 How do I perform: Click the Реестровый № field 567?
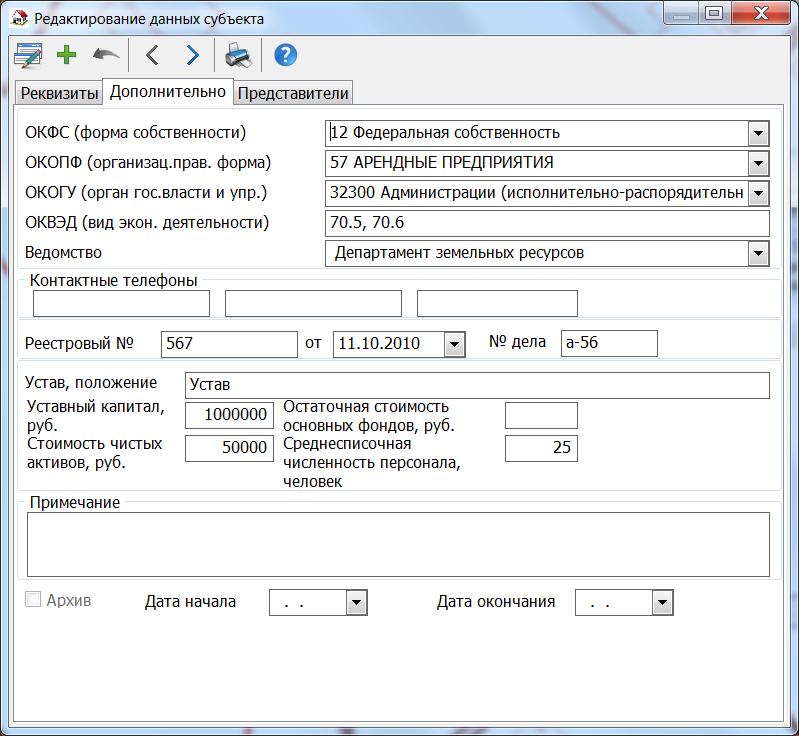pos(229,344)
